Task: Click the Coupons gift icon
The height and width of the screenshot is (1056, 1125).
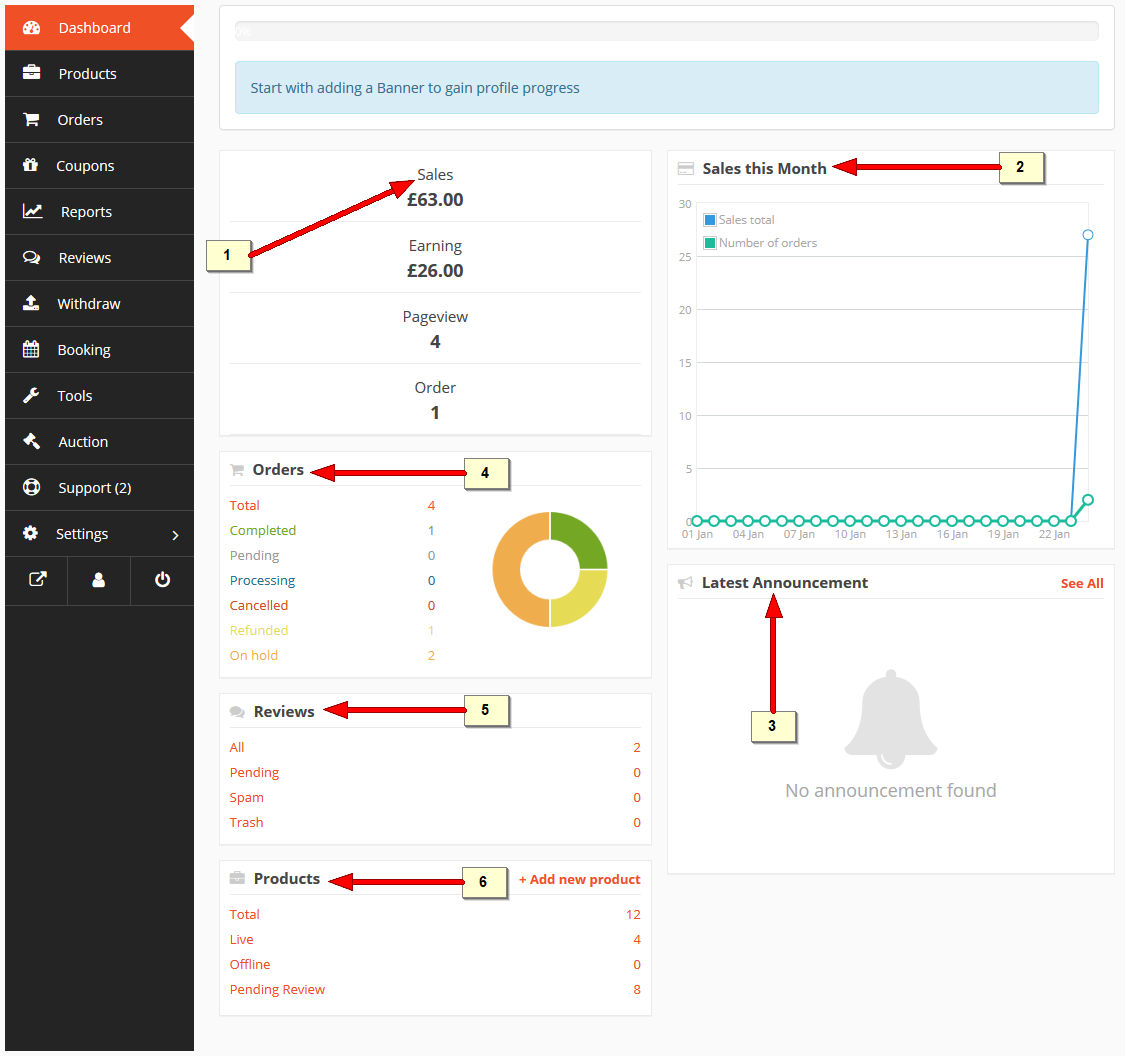Action: tap(30, 165)
